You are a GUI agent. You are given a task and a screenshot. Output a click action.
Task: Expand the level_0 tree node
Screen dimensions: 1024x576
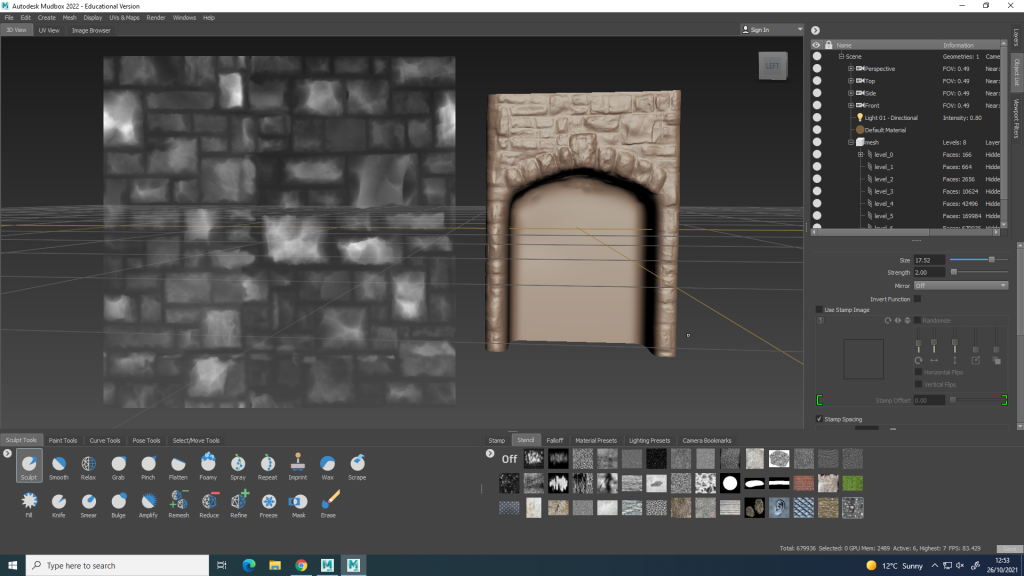pos(860,154)
